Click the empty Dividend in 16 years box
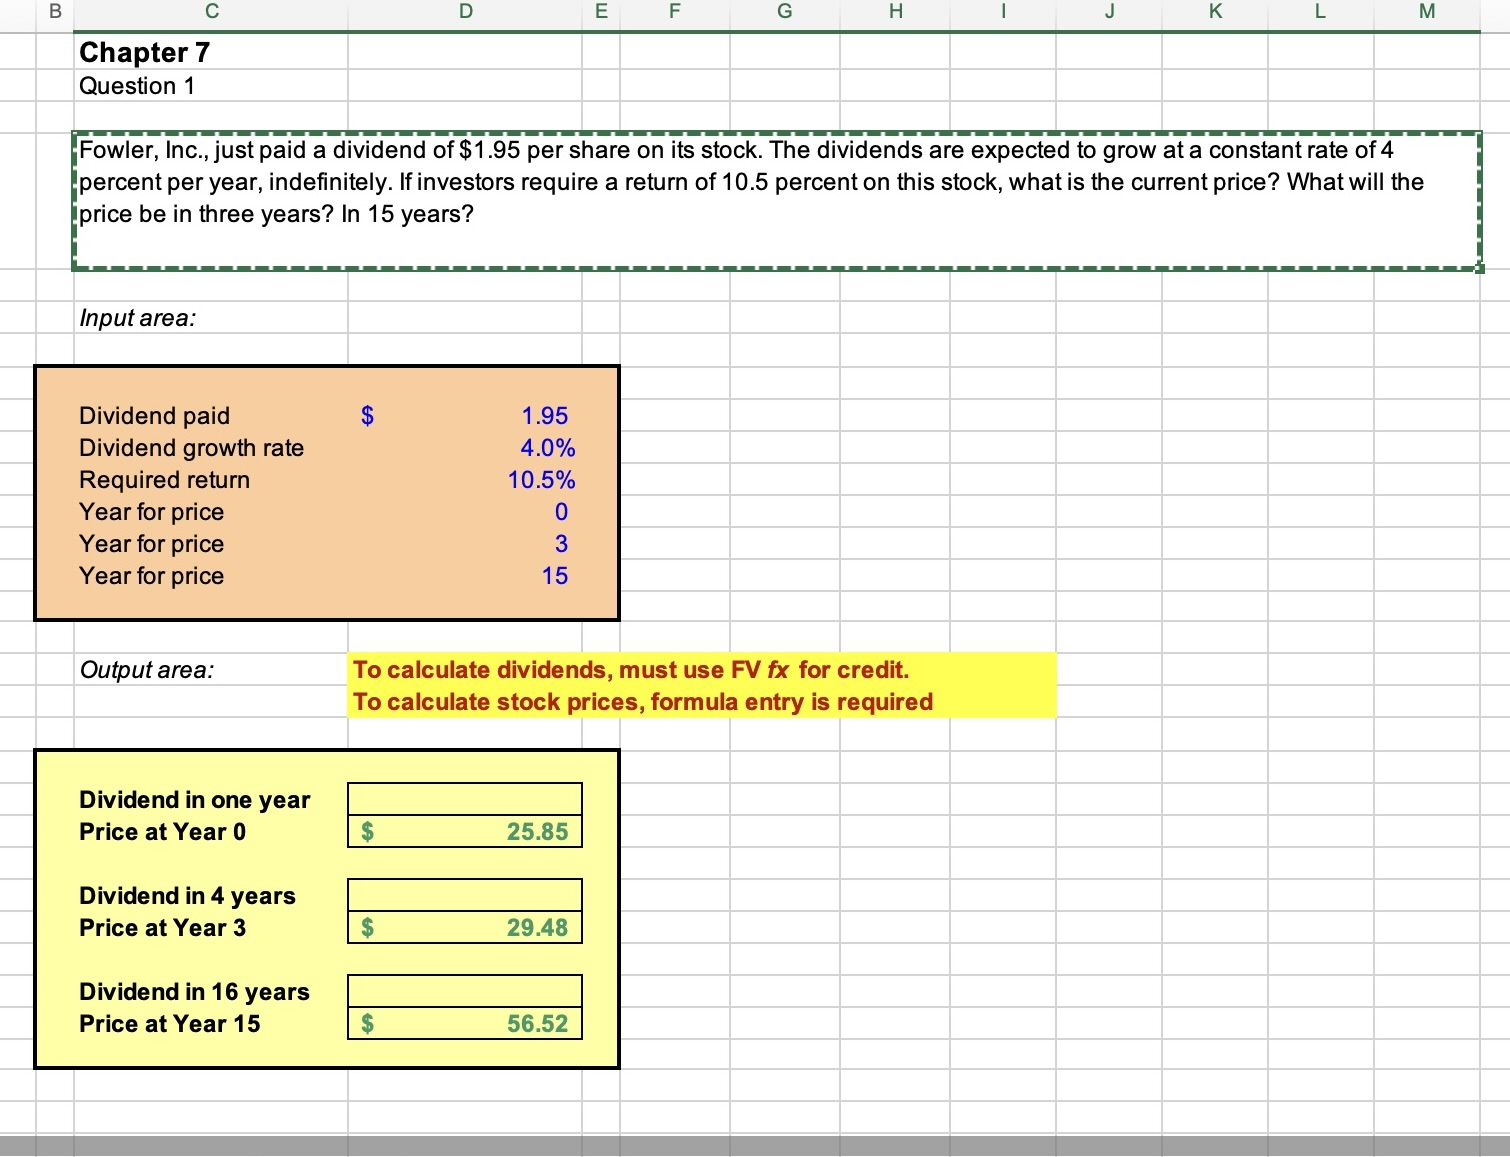This screenshot has width=1510, height=1157. tap(464, 990)
